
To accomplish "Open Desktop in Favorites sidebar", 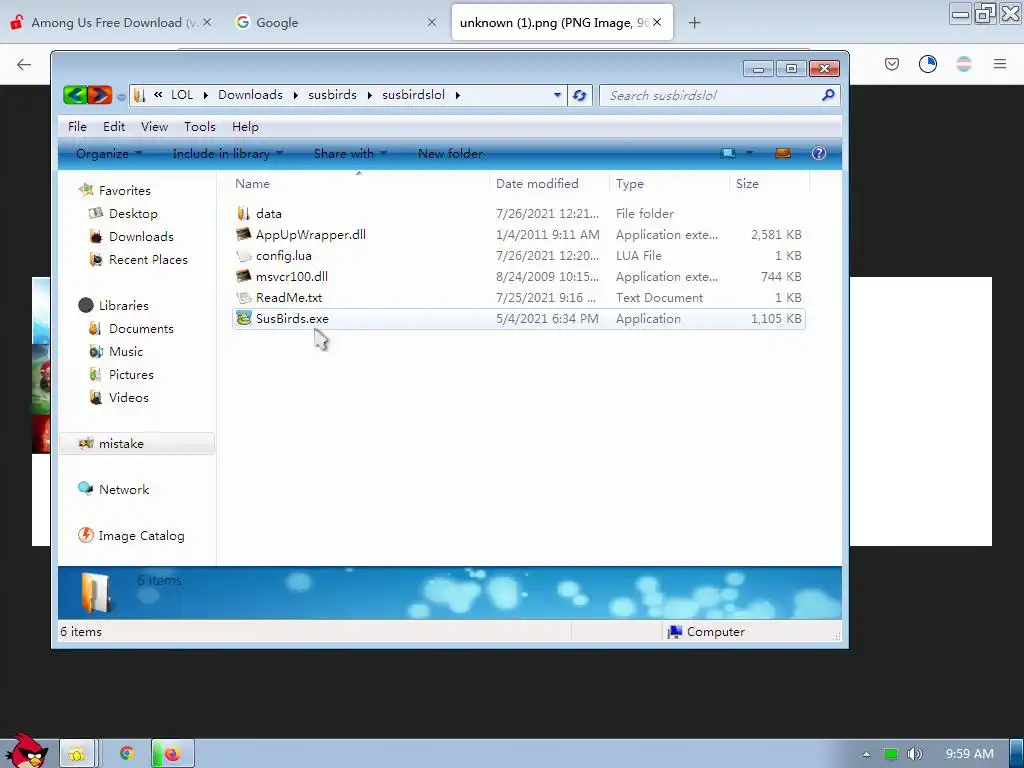I will tap(133, 214).
